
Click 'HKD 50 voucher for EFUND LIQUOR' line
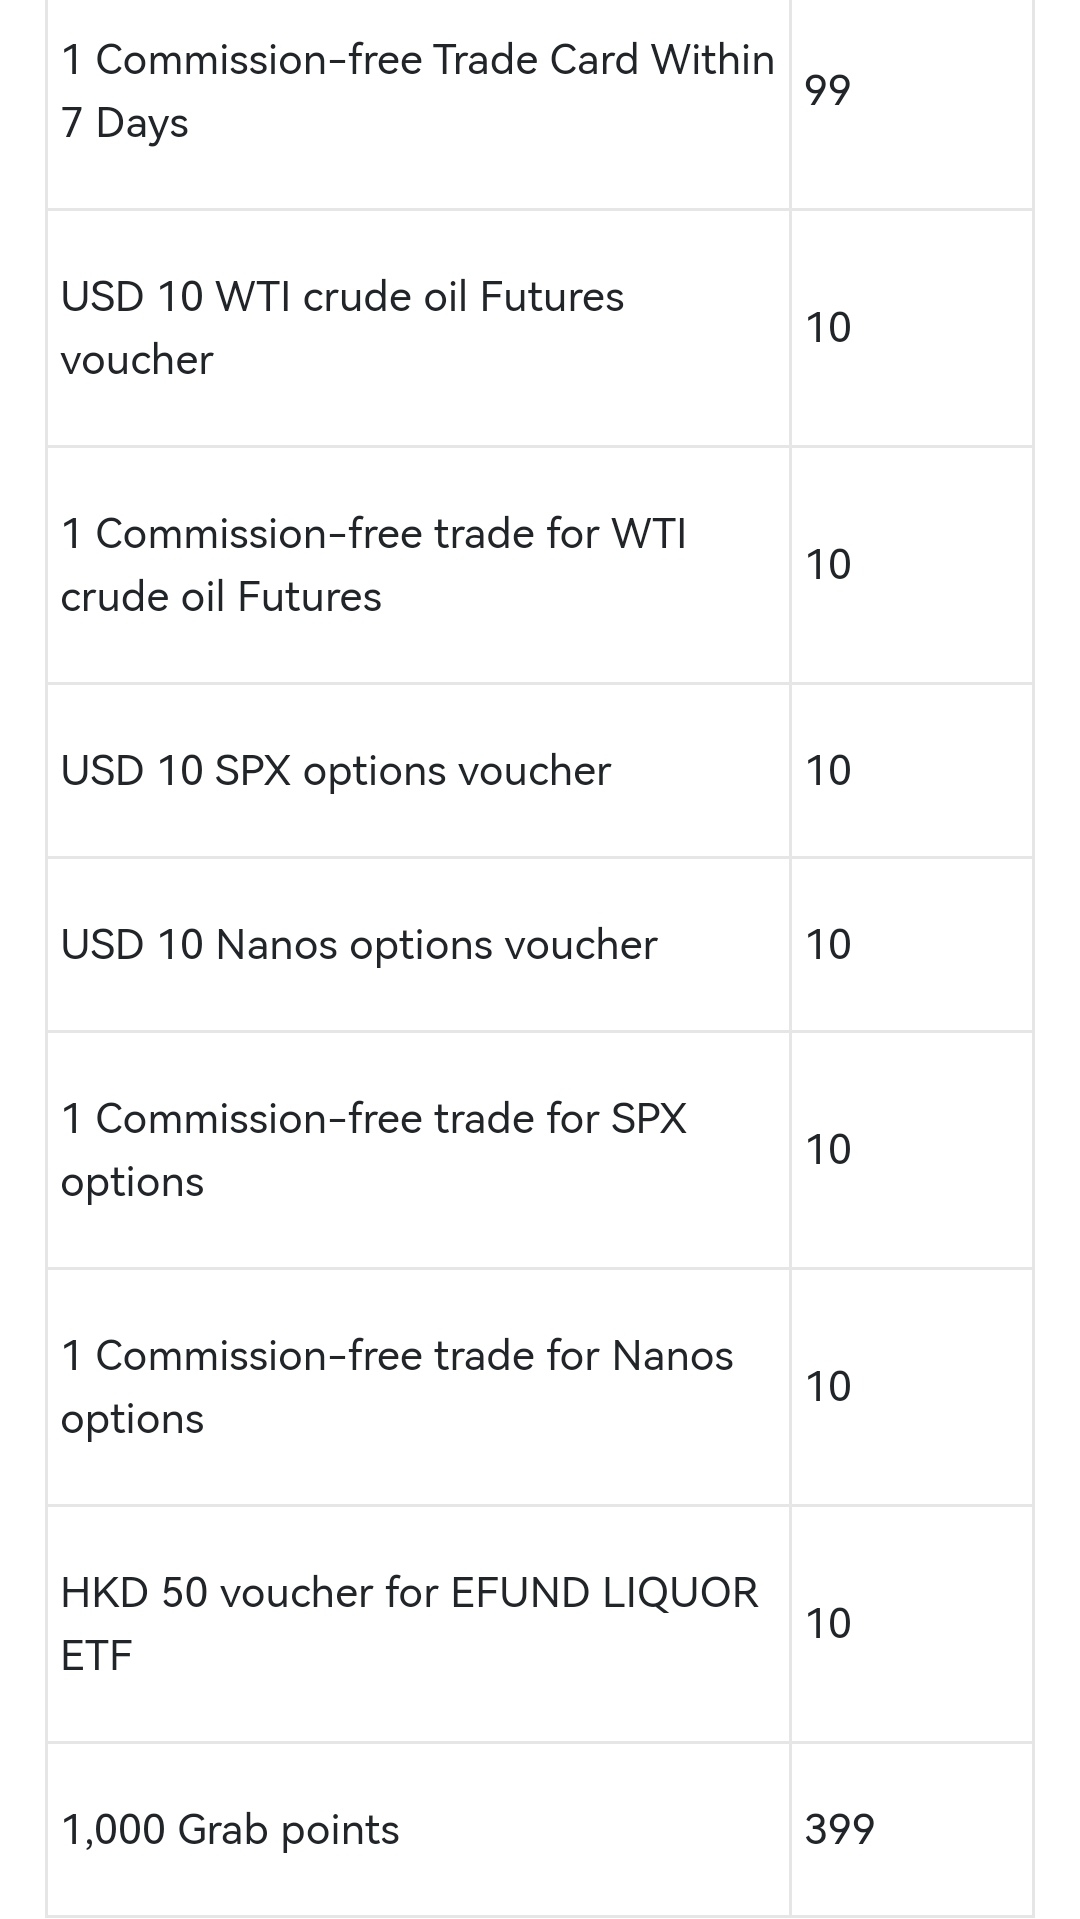409,1593
